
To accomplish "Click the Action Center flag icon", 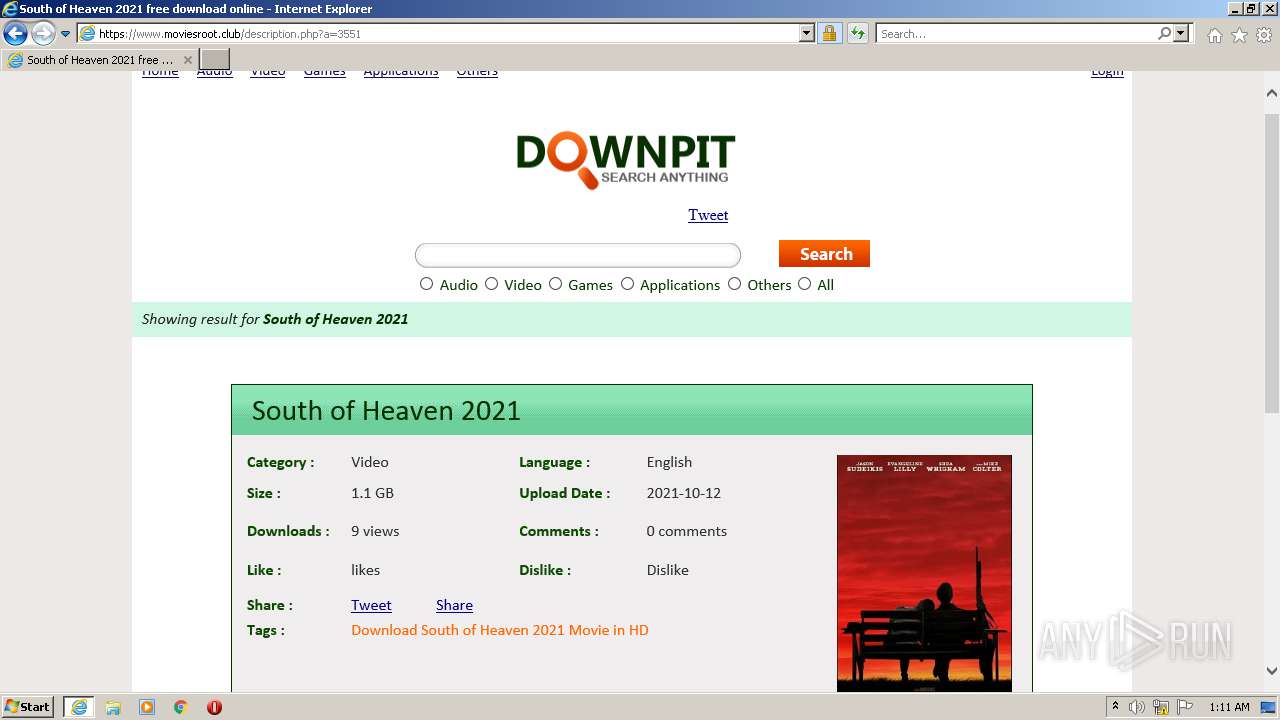I will [x=1185, y=707].
